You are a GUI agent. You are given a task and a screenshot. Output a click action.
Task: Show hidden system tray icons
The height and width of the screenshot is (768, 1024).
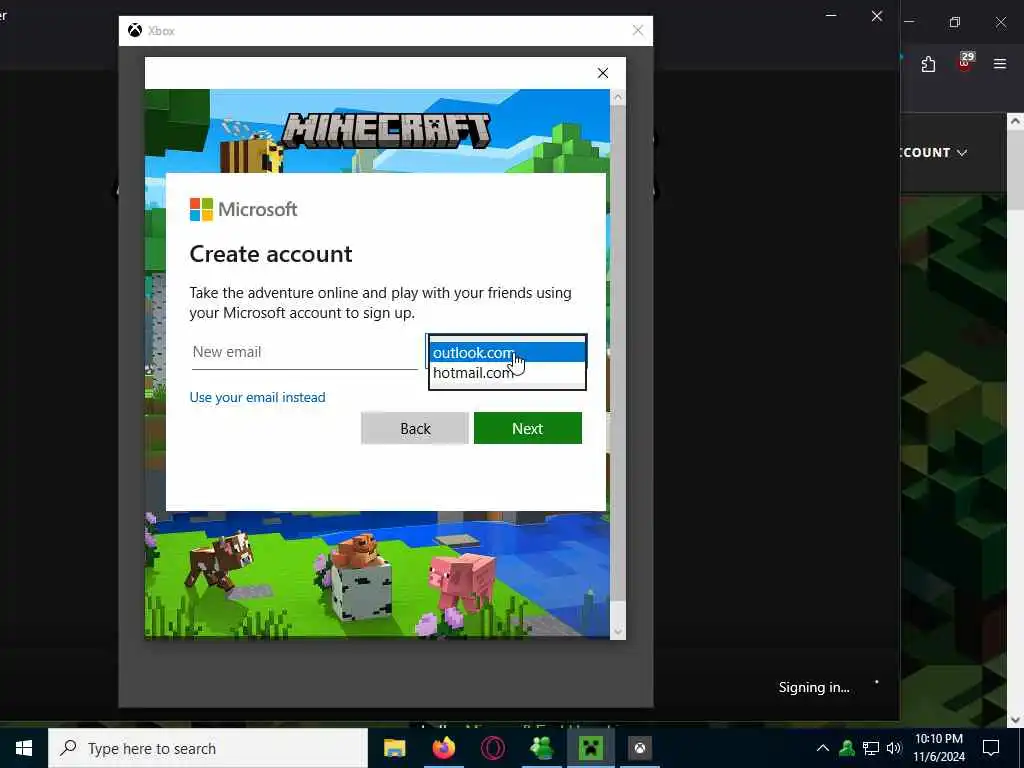[823, 748]
